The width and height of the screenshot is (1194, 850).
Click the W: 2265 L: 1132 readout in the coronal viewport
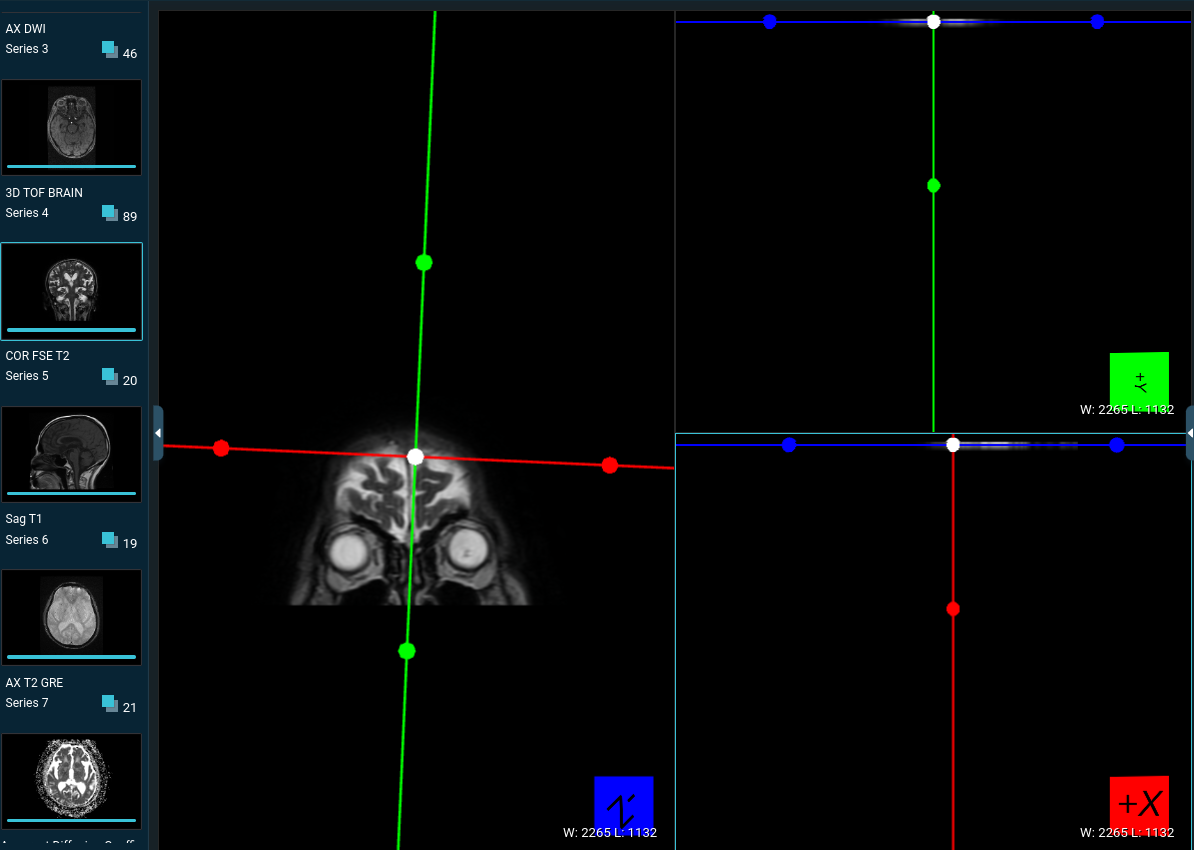610,832
